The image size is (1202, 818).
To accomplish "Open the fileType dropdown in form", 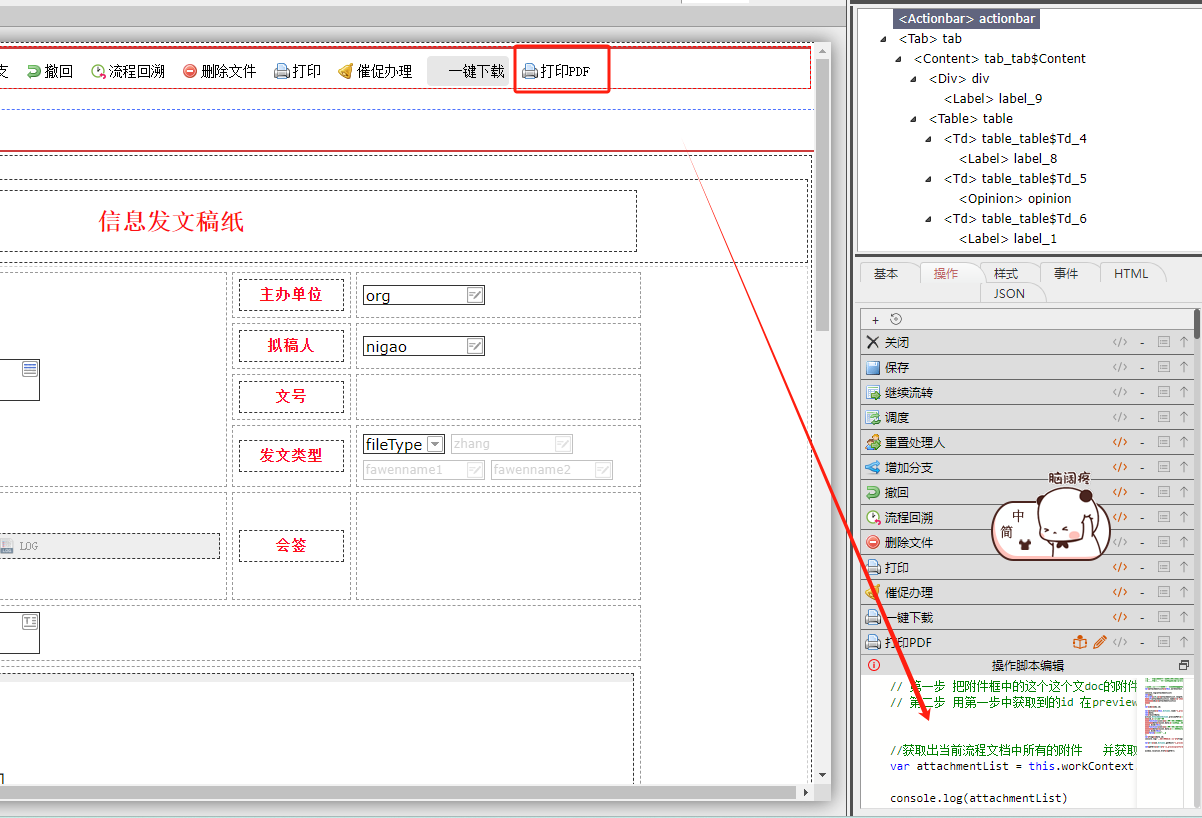I will (x=435, y=444).
